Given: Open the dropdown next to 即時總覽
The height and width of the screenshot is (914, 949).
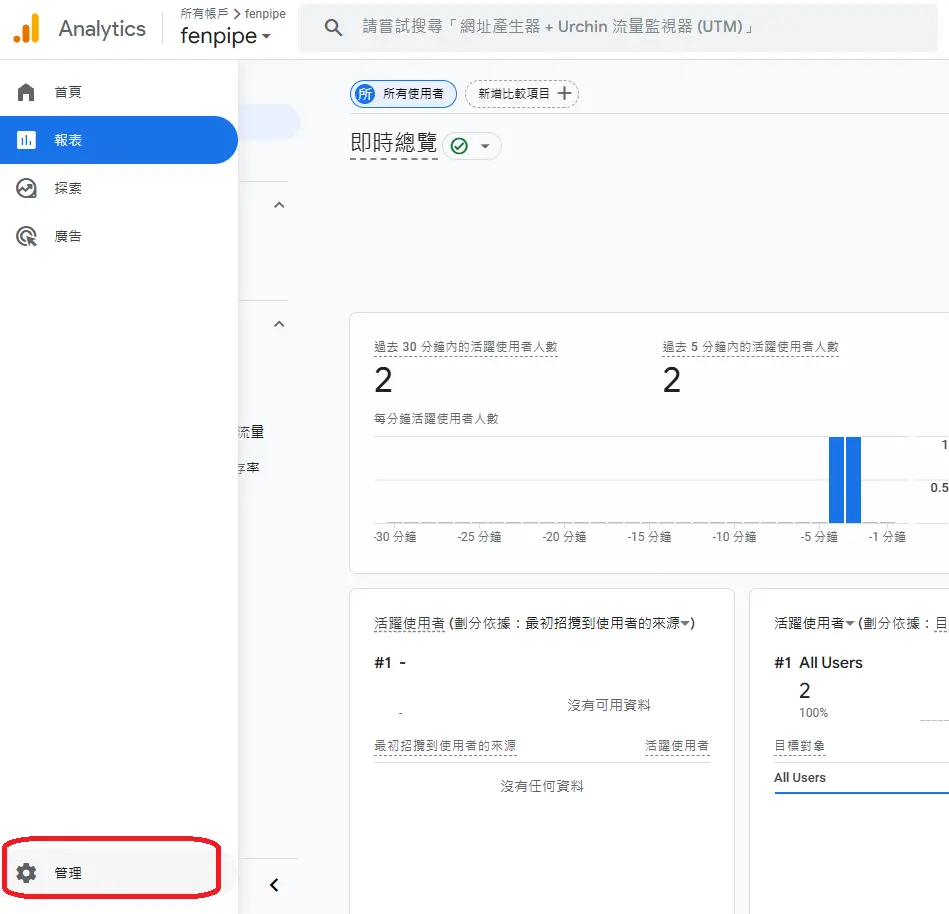Looking at the screenshot, I should tap(487, 145).
